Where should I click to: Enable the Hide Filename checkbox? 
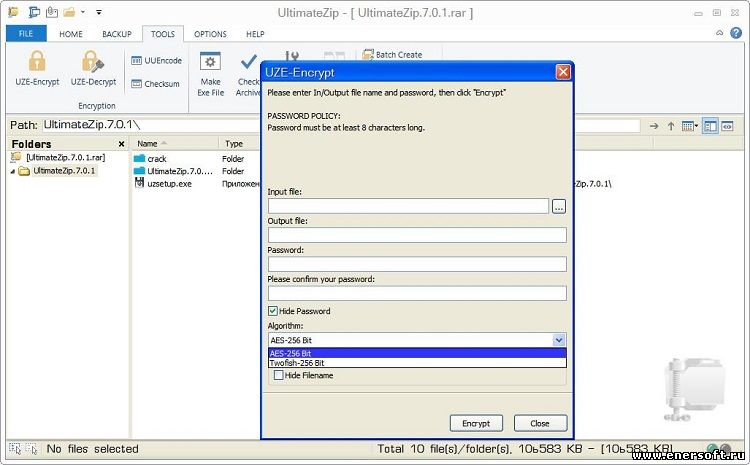pos(278,376)
